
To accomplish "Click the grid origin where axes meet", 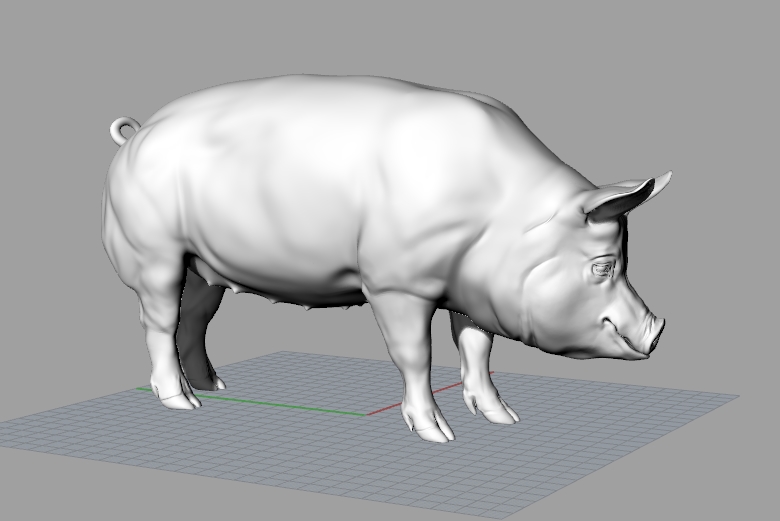I will (x=365, y=413).
